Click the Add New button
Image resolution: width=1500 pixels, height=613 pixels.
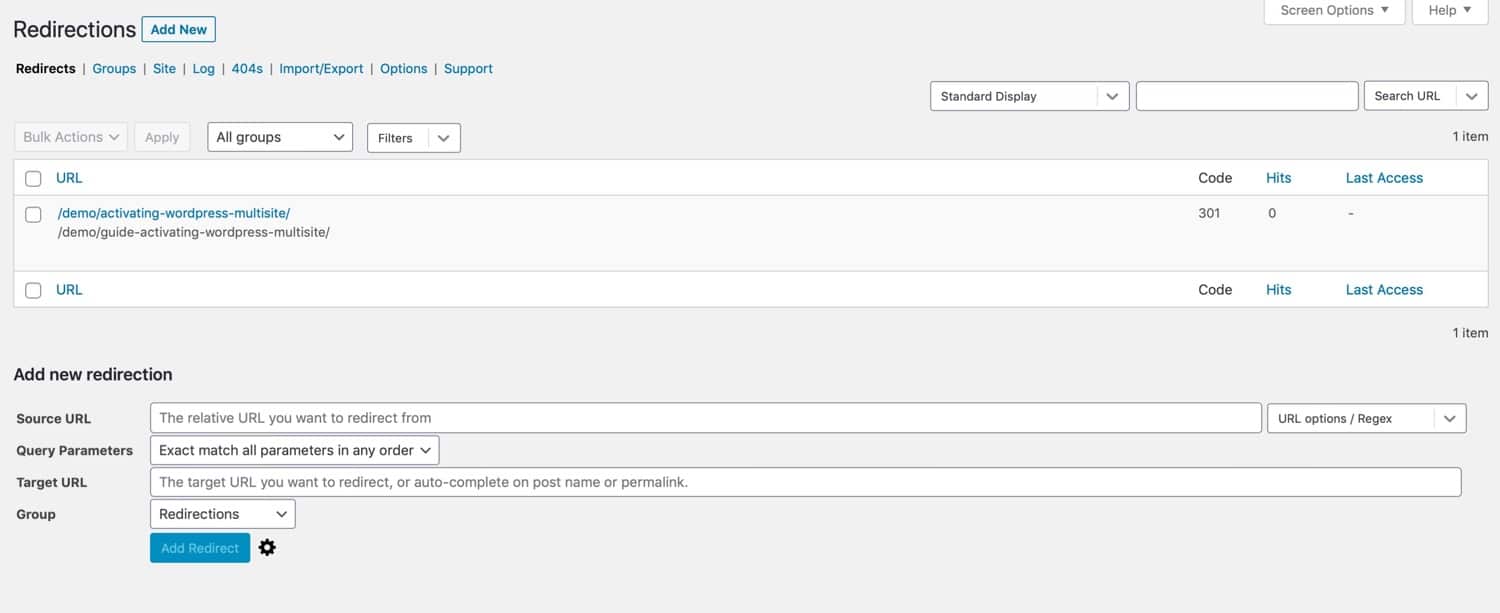[x=178, y=29]
